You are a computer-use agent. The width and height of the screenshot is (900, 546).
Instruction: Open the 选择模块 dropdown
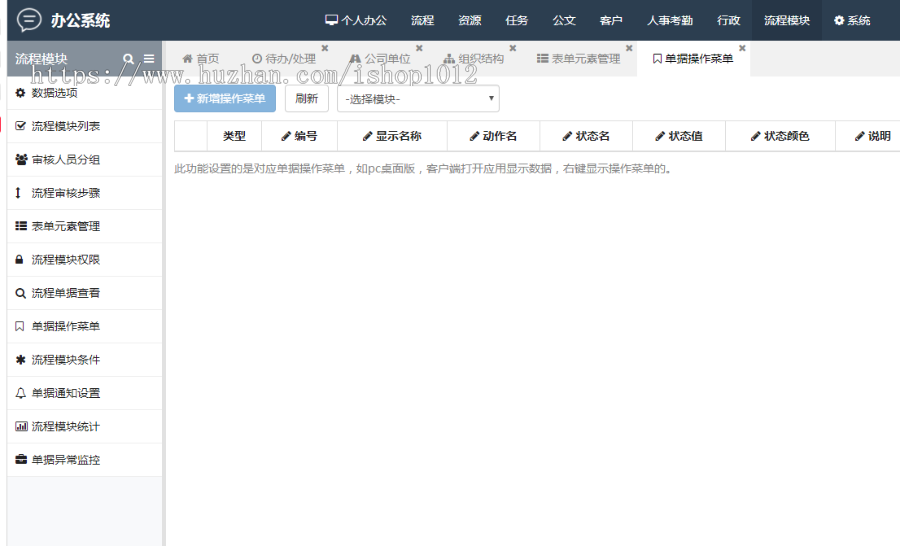pos(418,99)
